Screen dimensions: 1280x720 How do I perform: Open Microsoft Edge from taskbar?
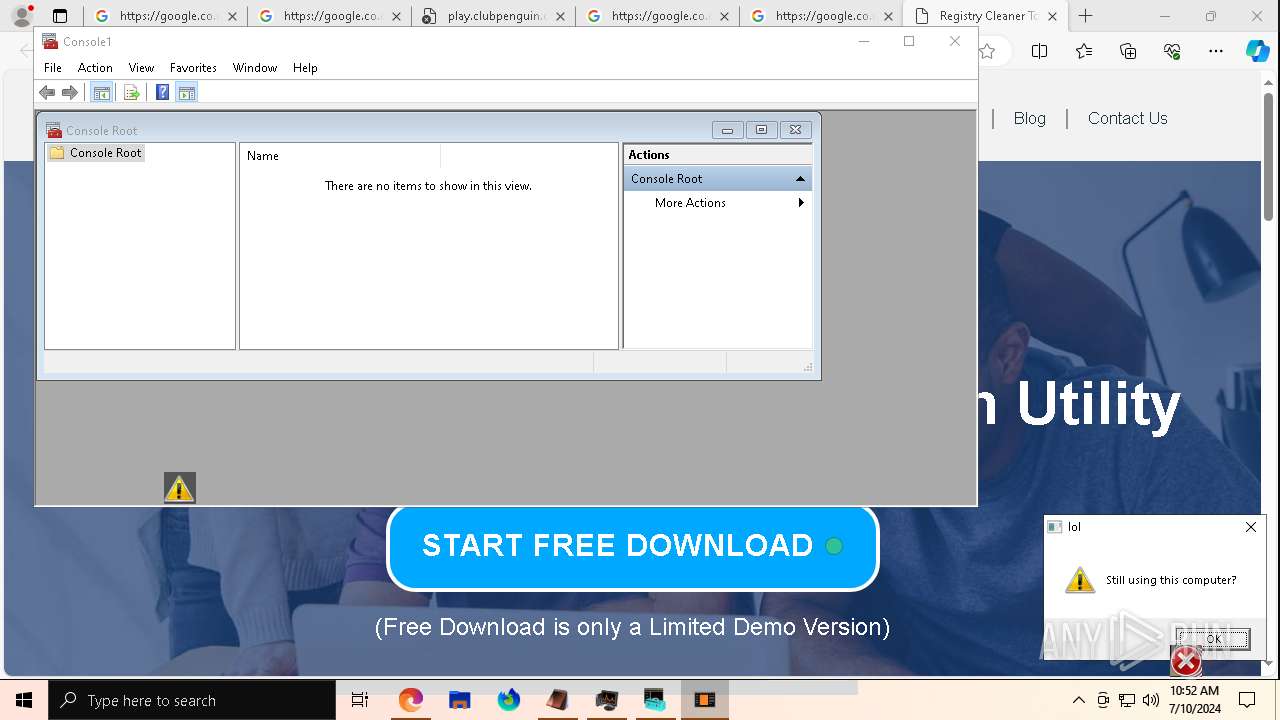coord(410,700)
